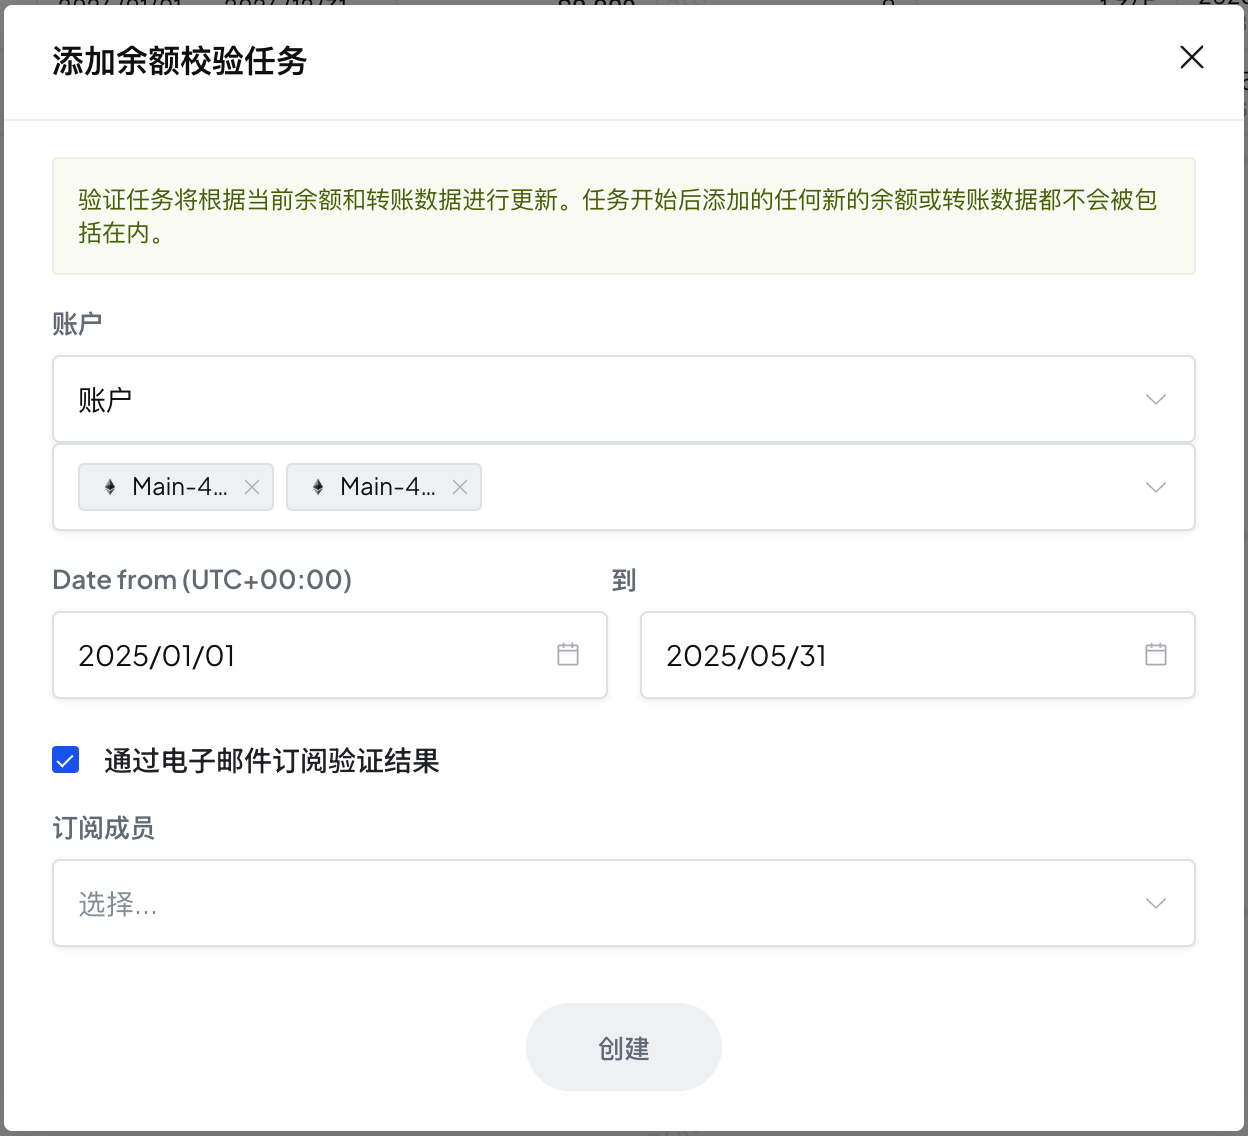Click the green info notice about 验证任务

[623, 216]
